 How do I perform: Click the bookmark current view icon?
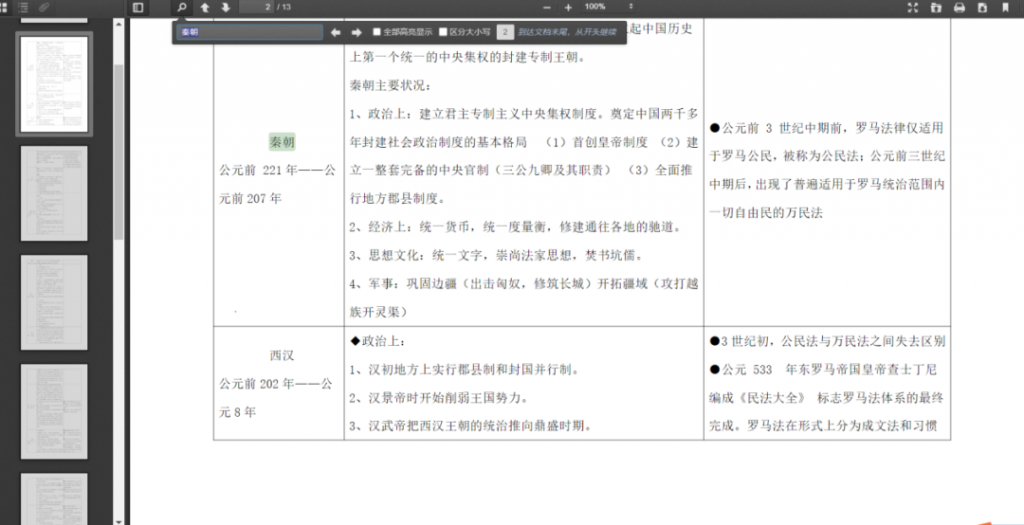pos(1005,7)
